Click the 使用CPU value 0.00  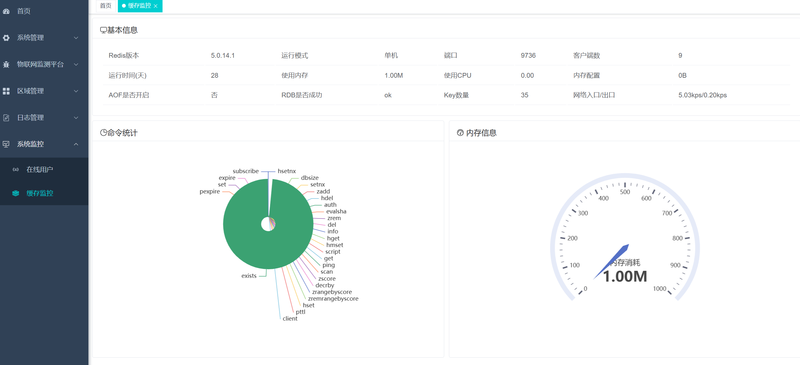point(527,75)
